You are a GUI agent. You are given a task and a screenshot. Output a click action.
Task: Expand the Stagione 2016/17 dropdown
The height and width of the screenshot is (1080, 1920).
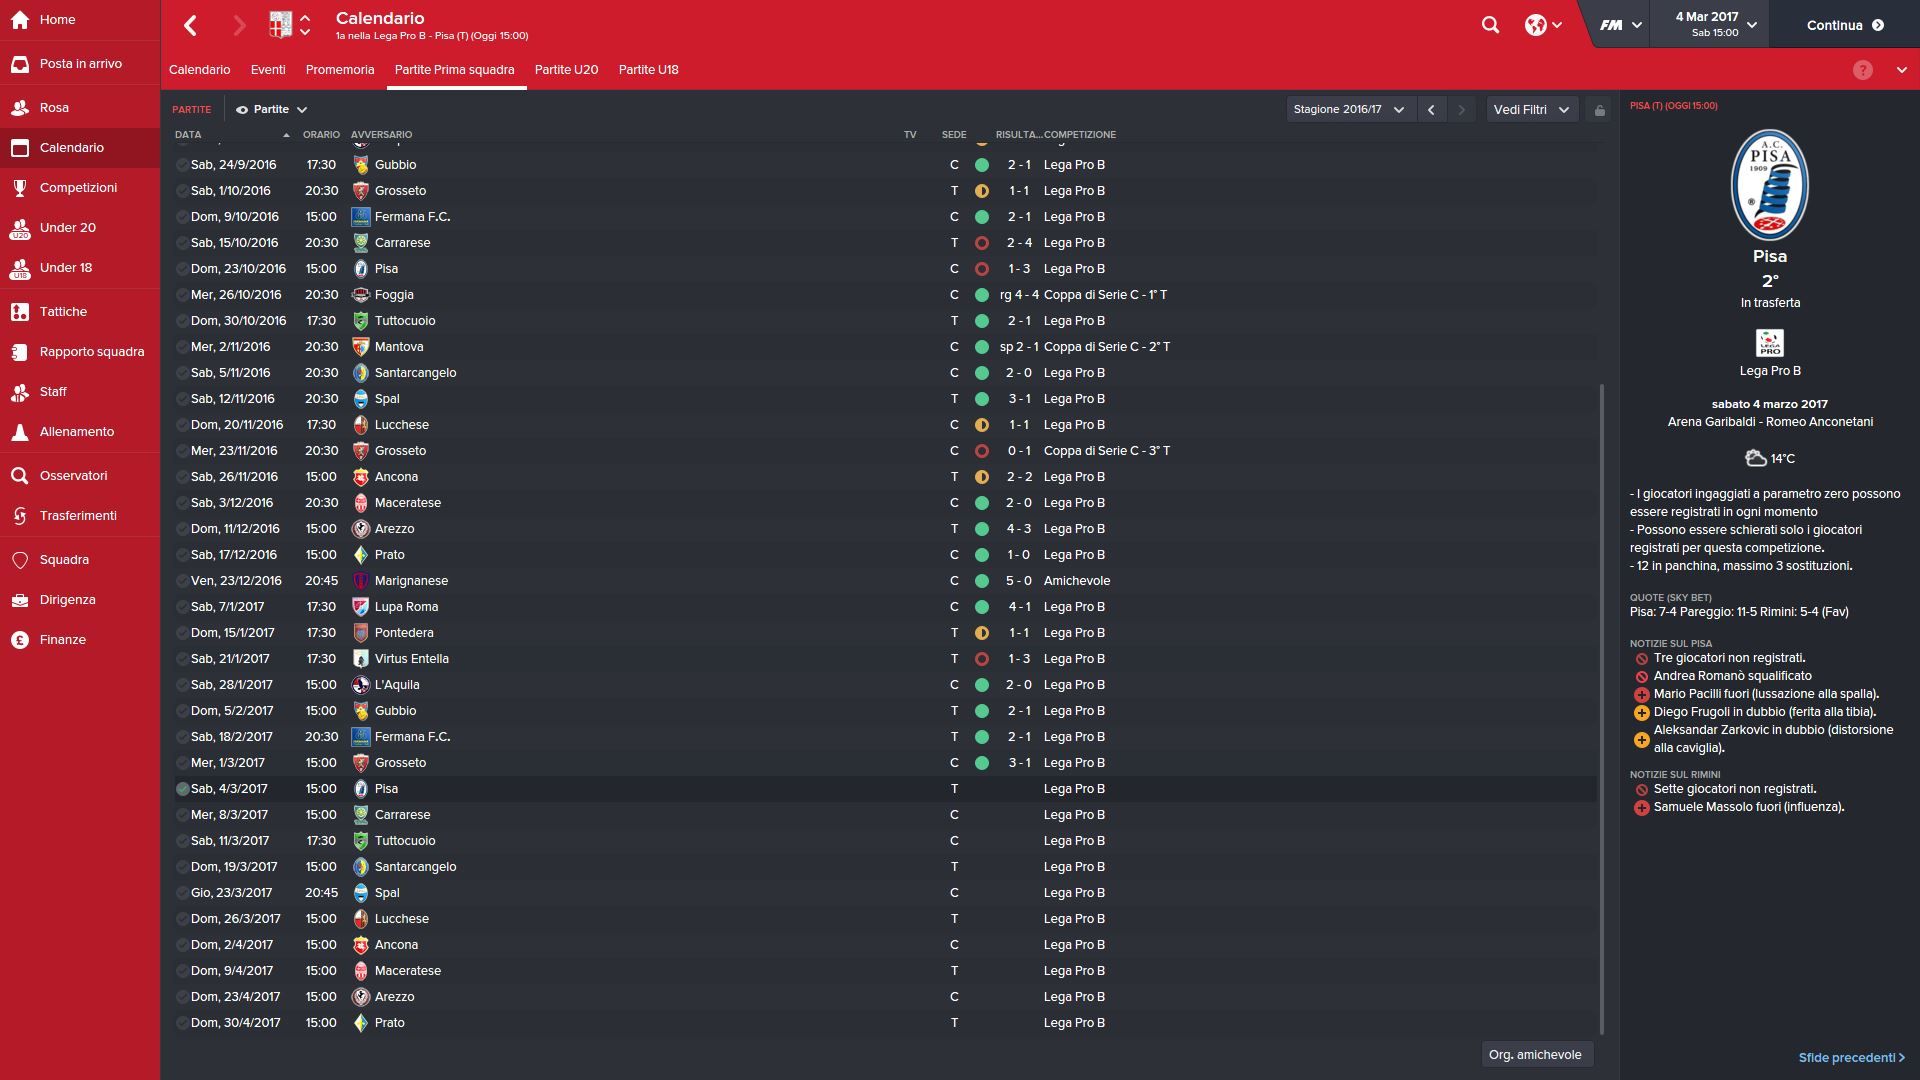click(x=1350, y=110)
